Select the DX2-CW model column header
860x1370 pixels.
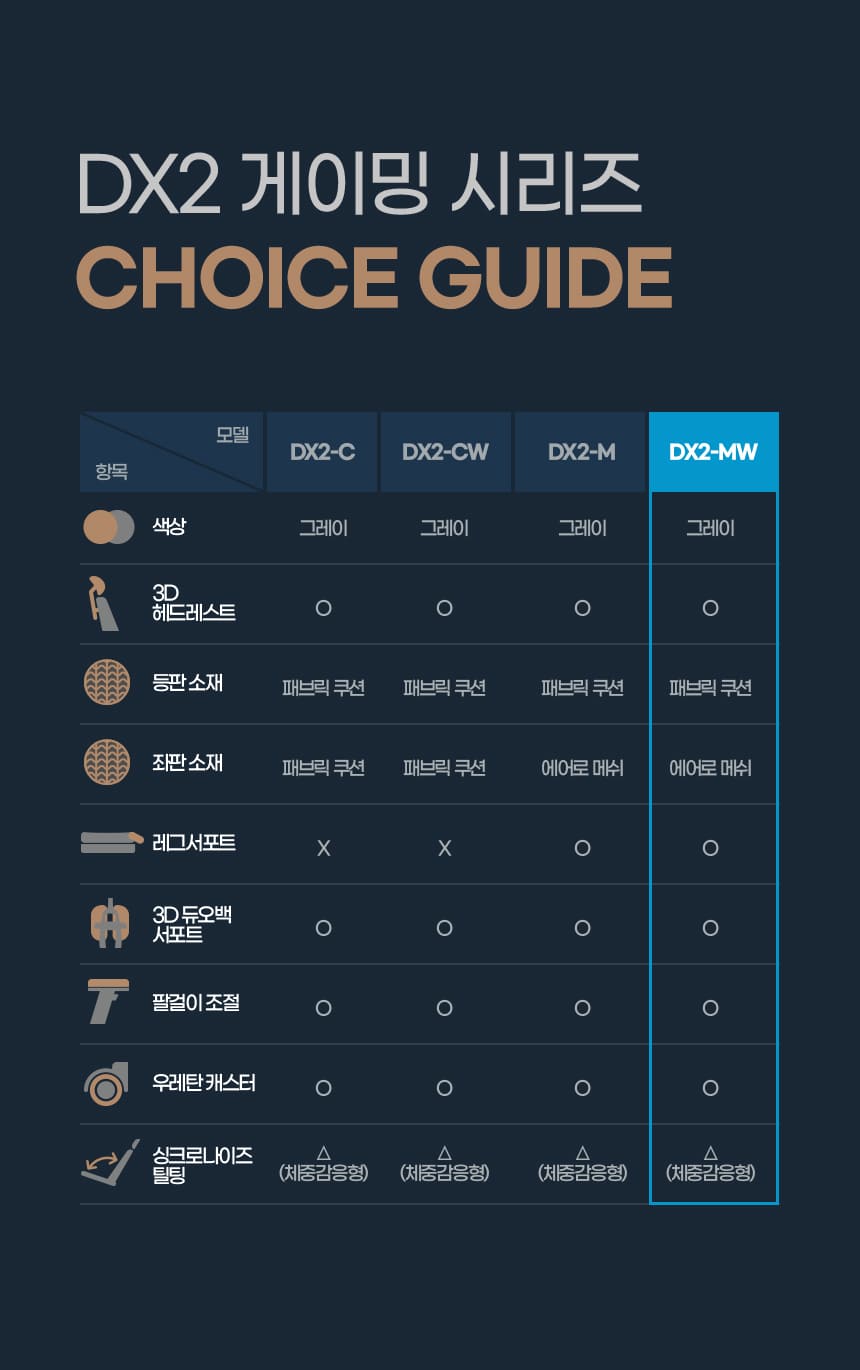tap(445, 452)
